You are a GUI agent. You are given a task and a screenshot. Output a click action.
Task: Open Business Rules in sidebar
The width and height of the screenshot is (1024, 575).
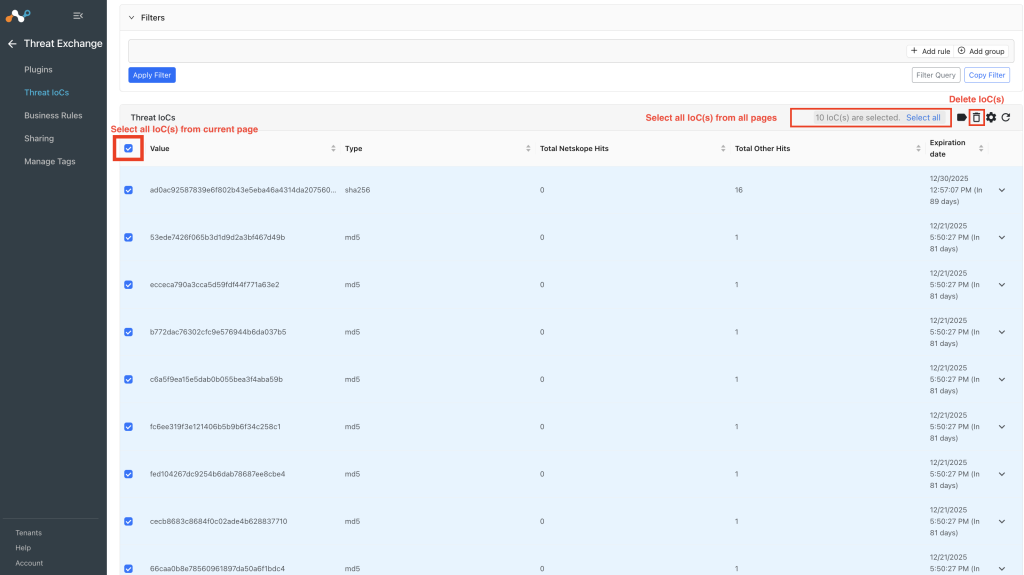point(53,116)
